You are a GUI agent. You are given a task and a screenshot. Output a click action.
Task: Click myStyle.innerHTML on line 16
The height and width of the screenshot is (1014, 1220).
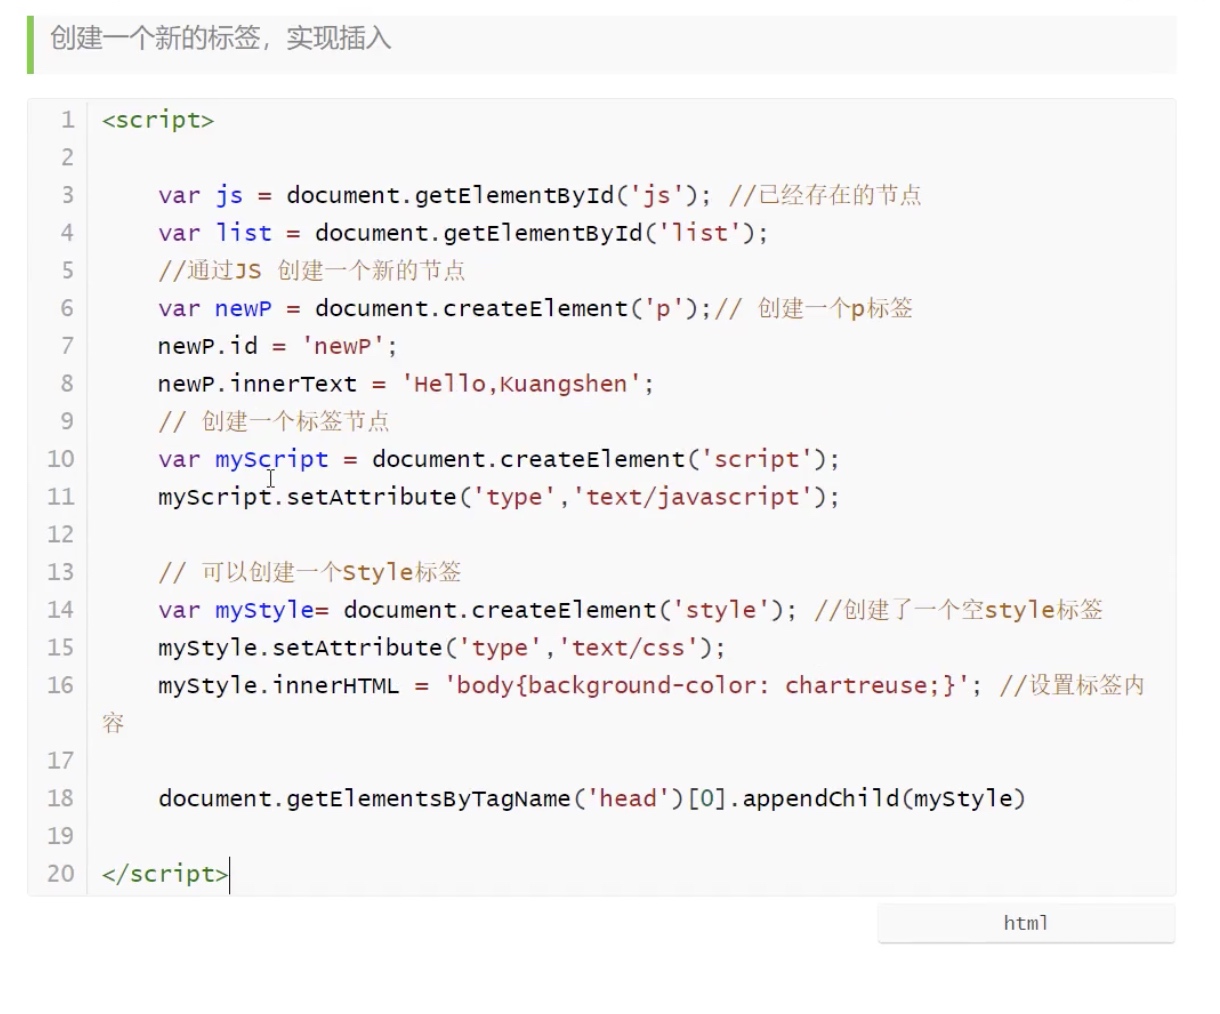(278, 686)
